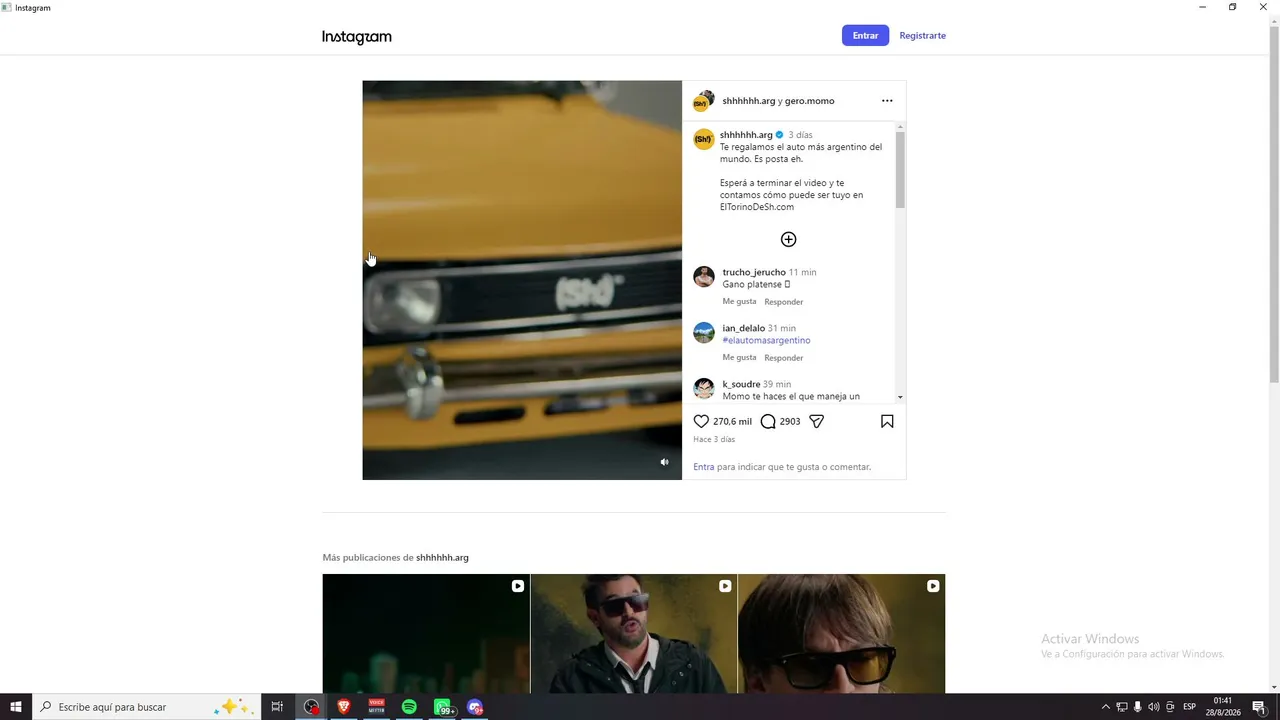
Task: Click the Entrar button
Action: point(865,36)
